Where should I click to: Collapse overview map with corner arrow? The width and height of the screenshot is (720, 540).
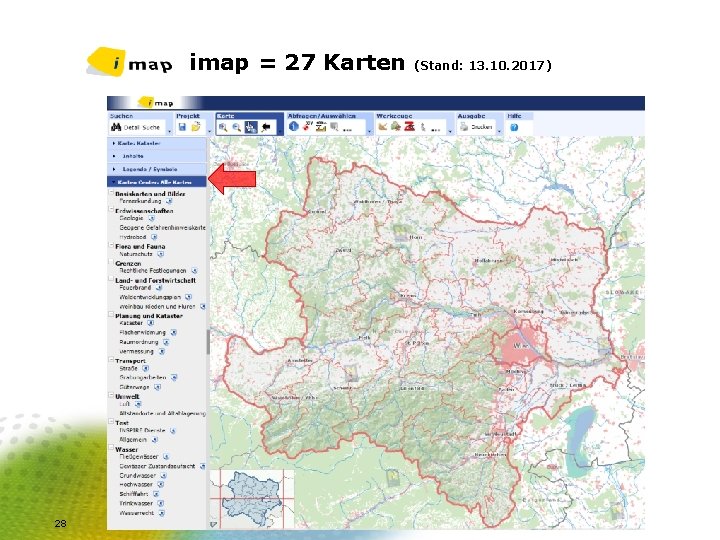[x=214, y=524]
